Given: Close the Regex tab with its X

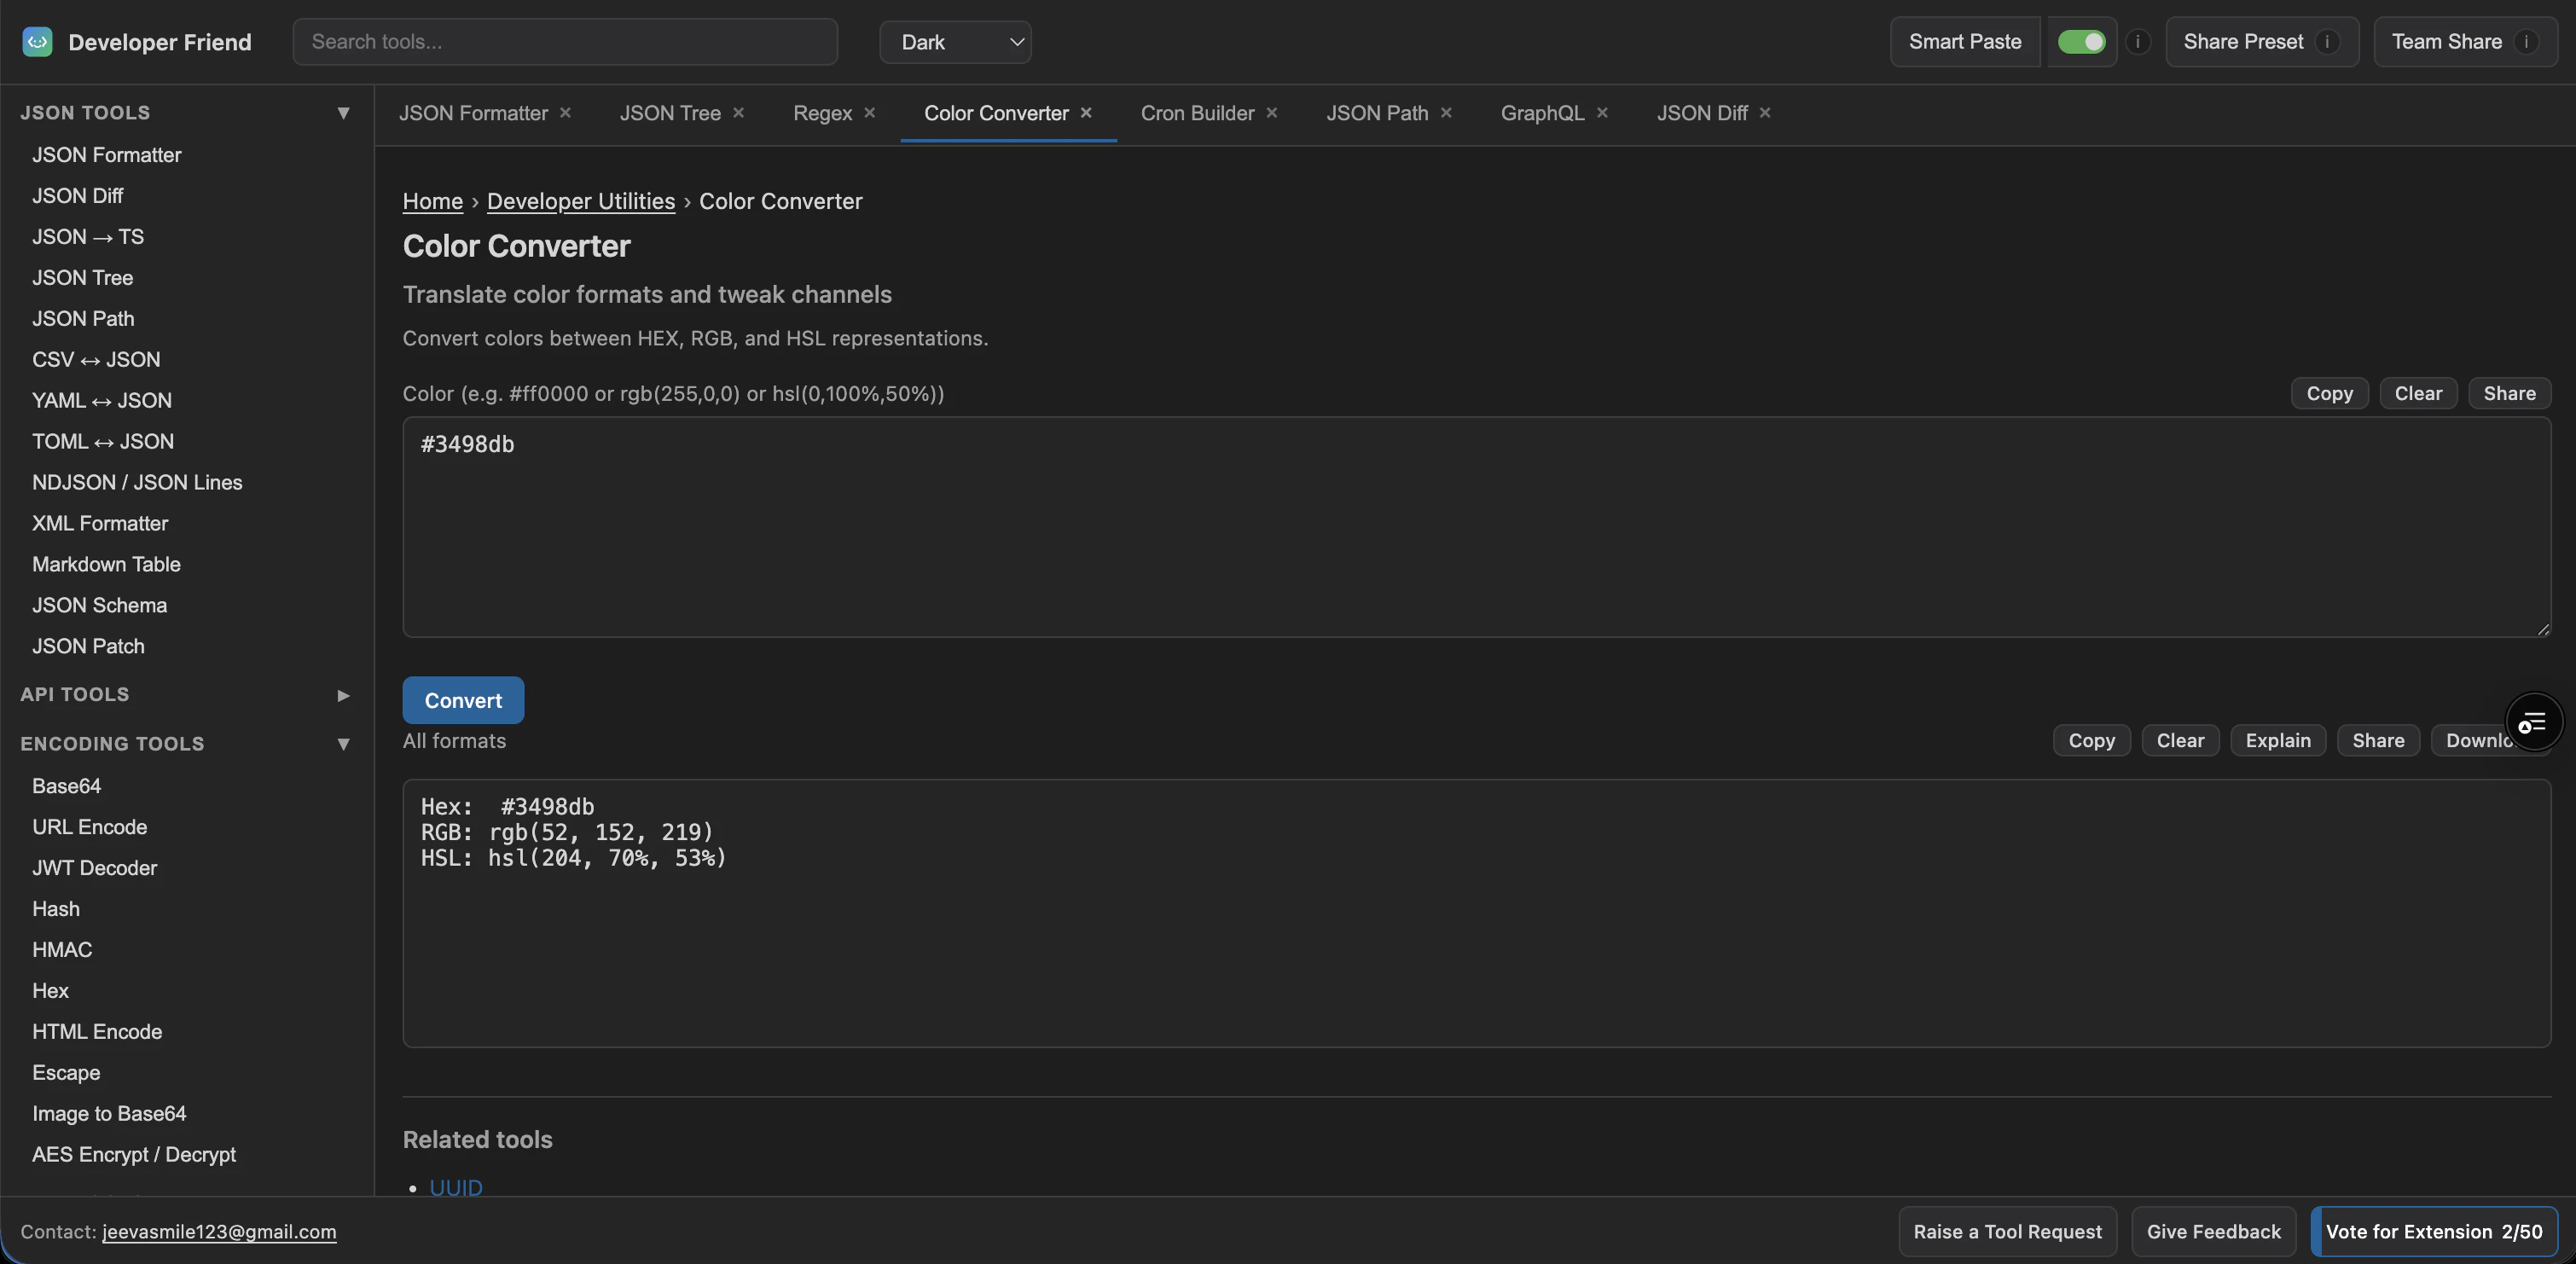Looking at the screenshot, I should (x=870, y=113).
